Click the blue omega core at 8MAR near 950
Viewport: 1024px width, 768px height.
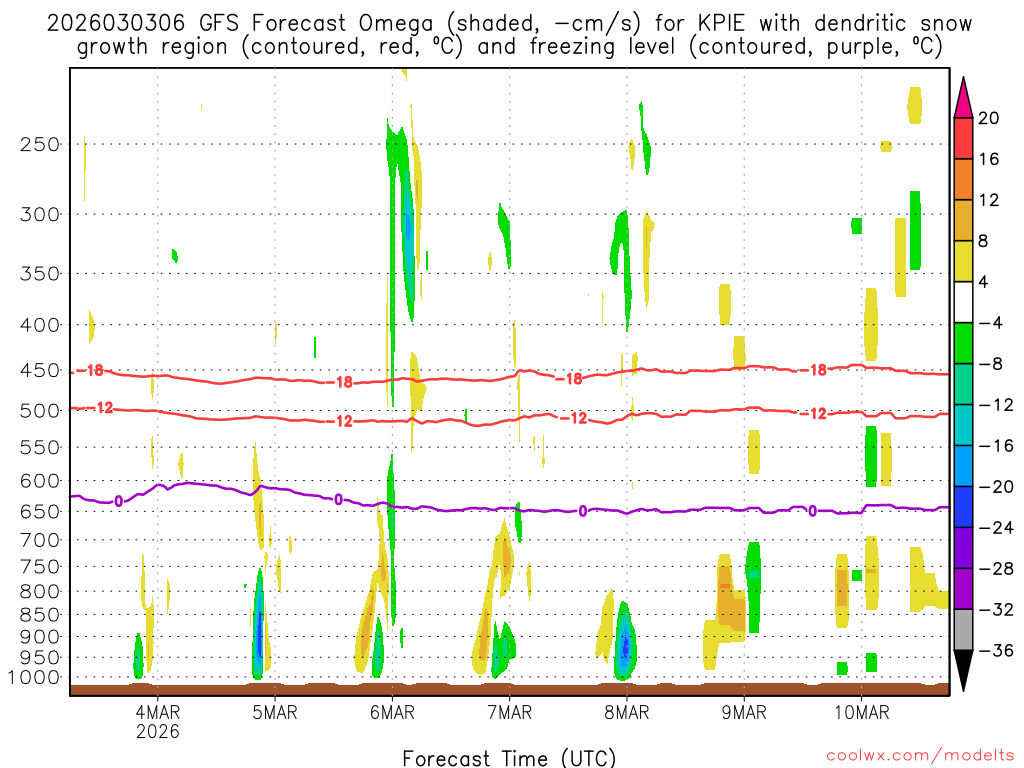pos(625,647)
